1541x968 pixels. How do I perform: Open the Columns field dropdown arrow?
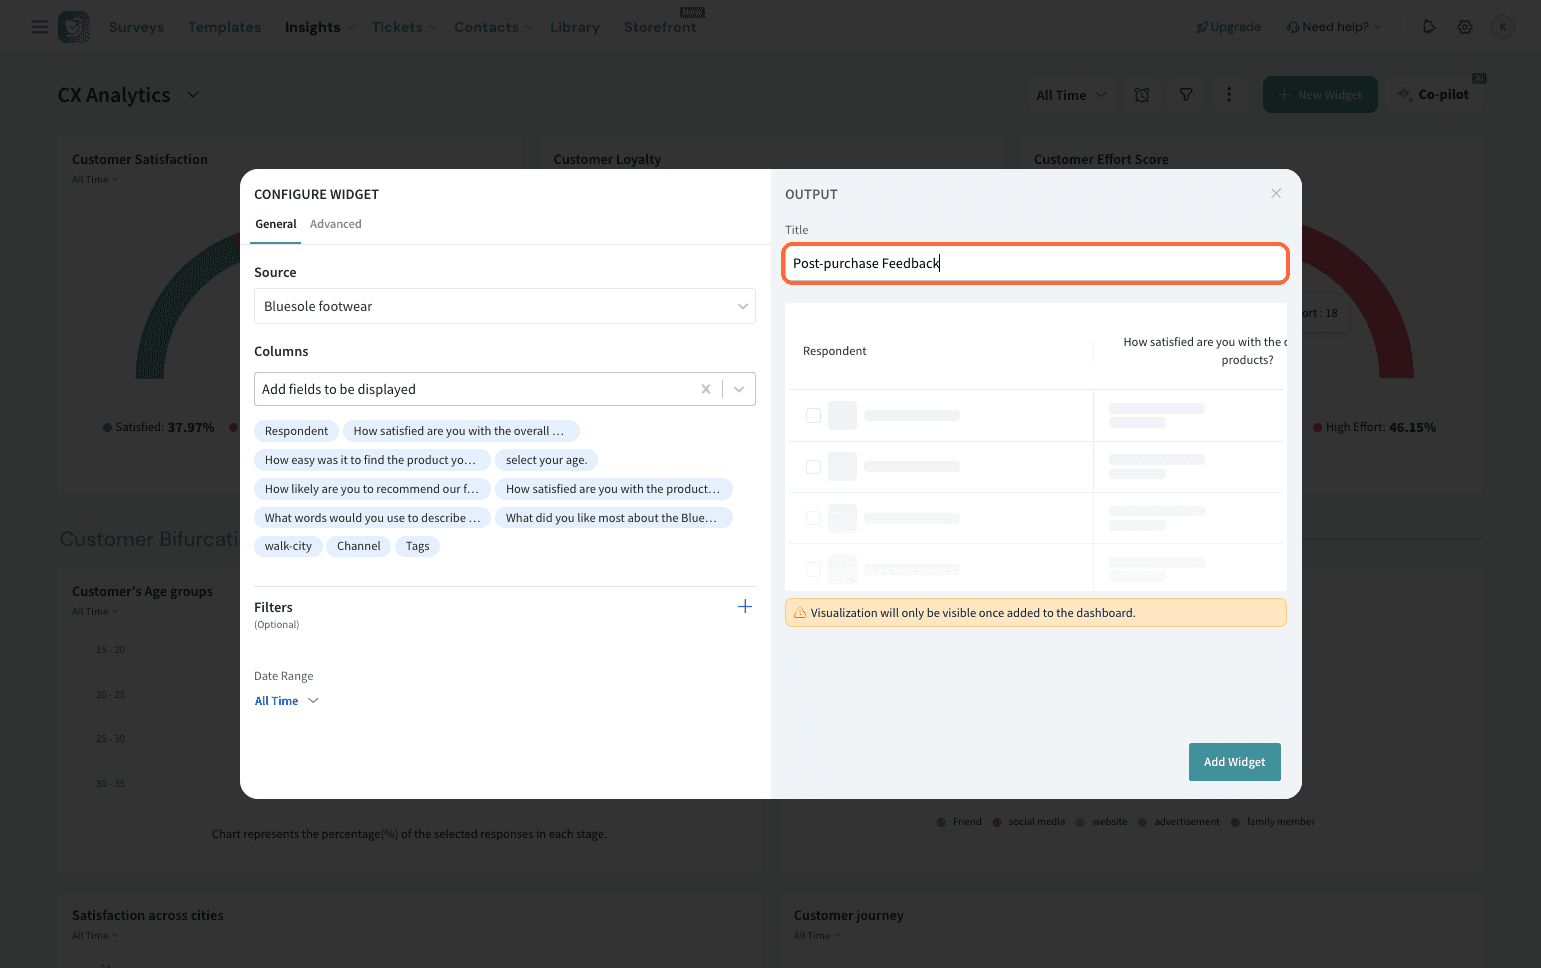tap(739, 390)
